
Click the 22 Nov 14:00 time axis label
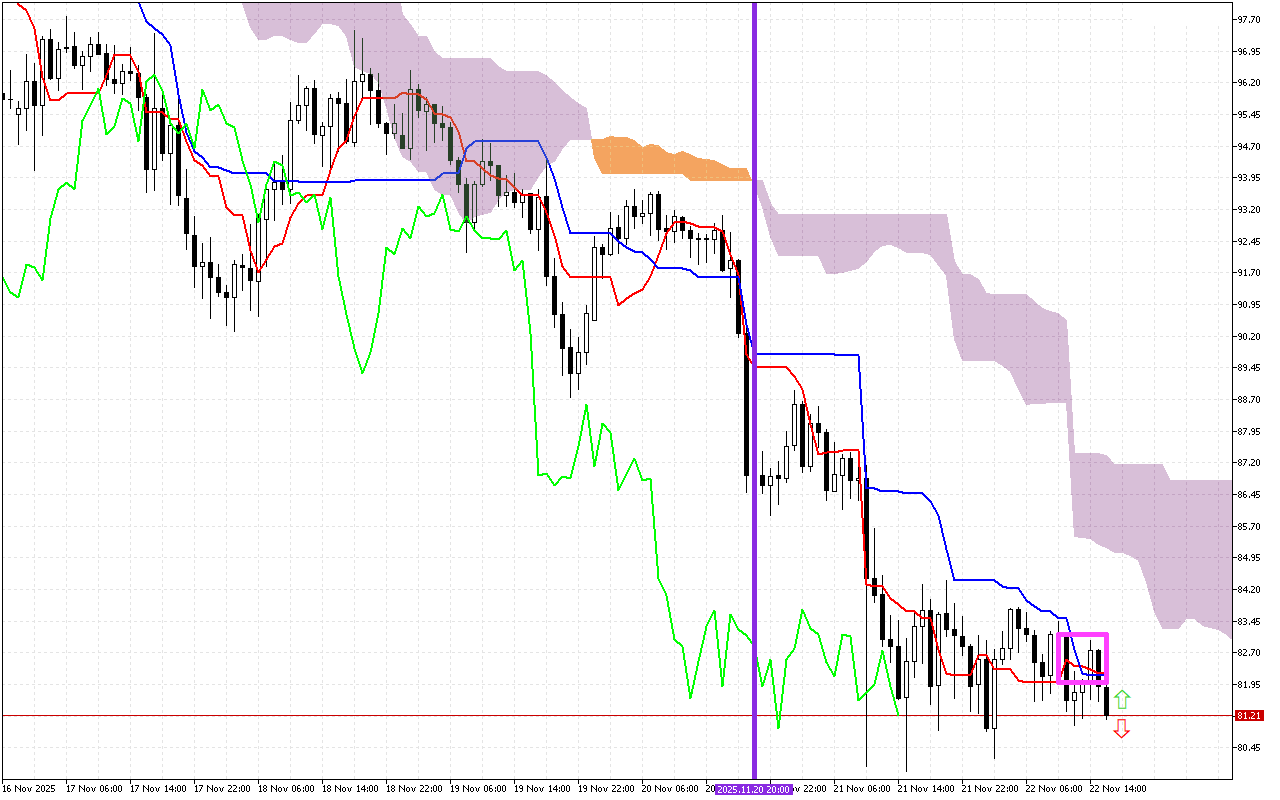(x=1117, y=789)
